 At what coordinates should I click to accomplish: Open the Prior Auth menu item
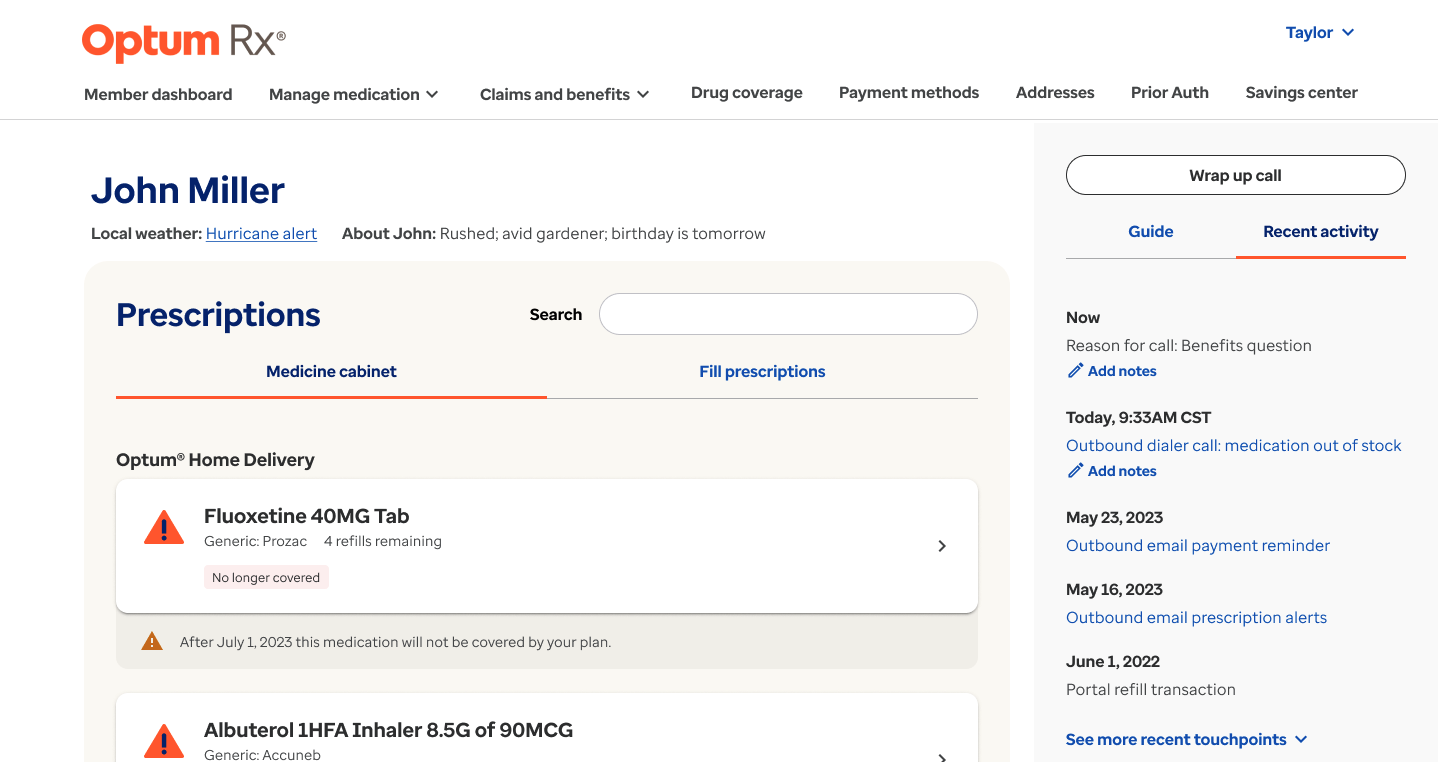pos(1169,93)
